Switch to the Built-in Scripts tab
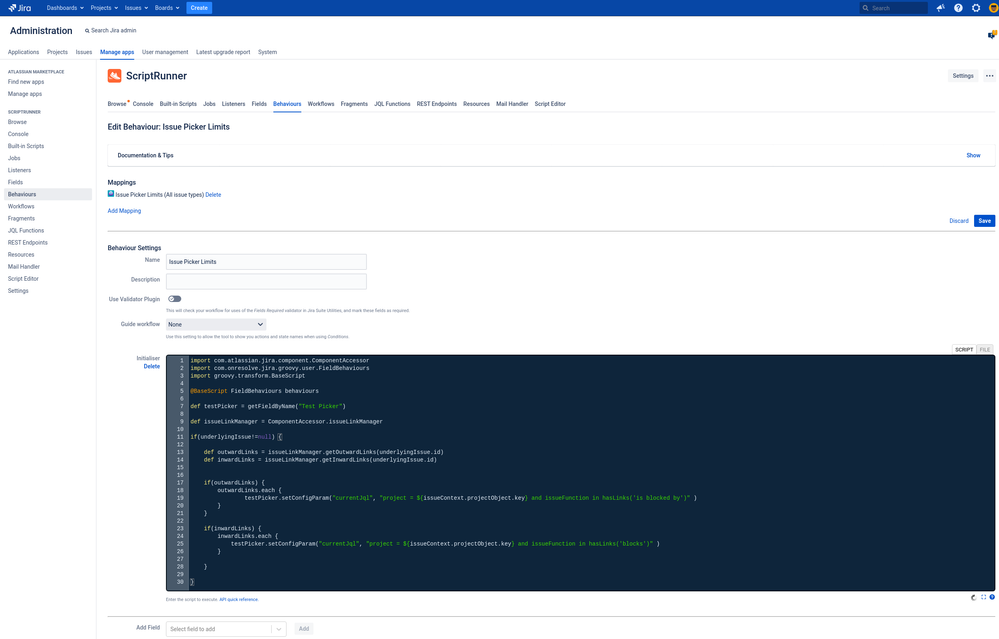 [x=178, y=104]
